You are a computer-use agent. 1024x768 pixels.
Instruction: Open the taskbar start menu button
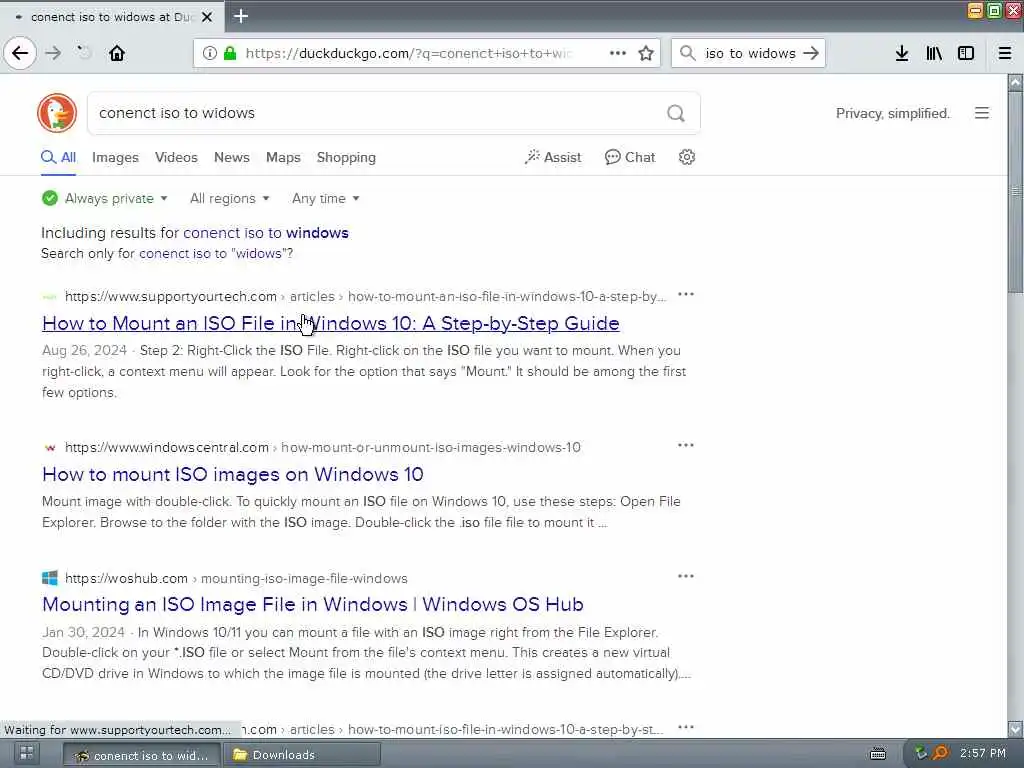pos(27,753)
